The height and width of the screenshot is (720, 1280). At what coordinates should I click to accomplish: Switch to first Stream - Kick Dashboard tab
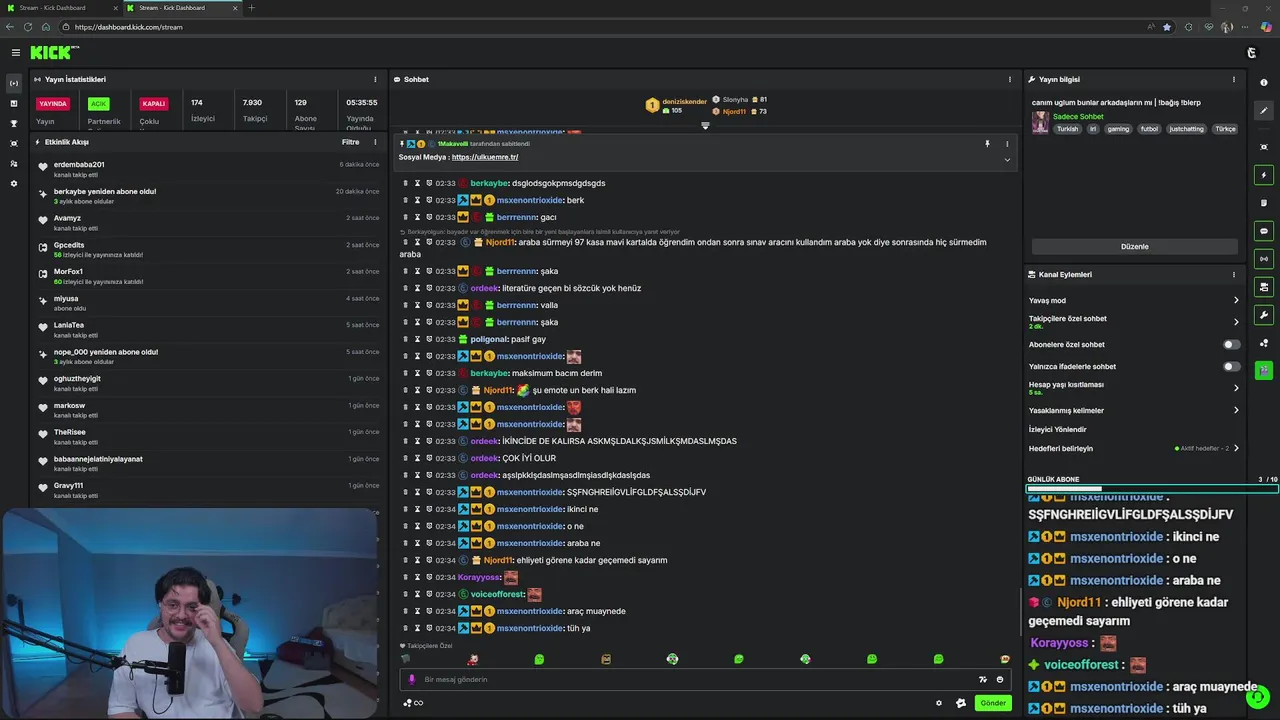tap(60, 8)
